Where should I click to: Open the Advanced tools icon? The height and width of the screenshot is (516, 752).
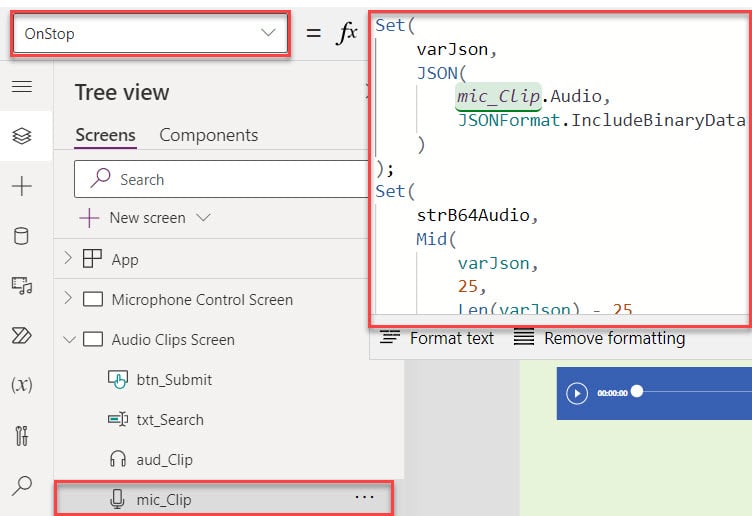tap(22, 435)
